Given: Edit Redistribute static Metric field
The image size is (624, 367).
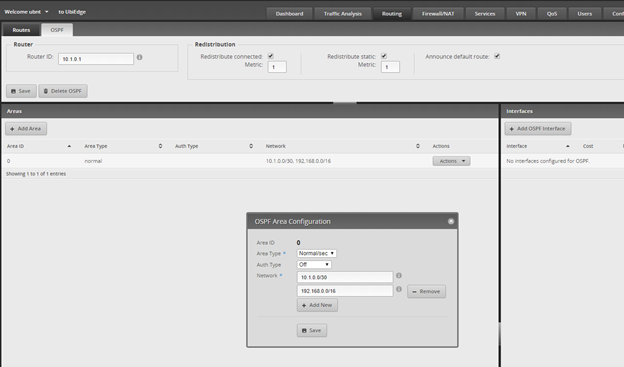Looking at the screenshot, I should coord(390,67).
